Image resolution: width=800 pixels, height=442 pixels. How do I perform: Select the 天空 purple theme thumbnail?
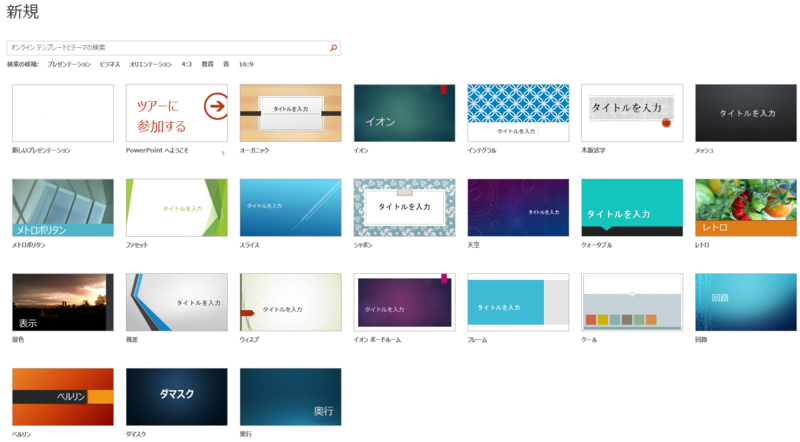[518, 208]
